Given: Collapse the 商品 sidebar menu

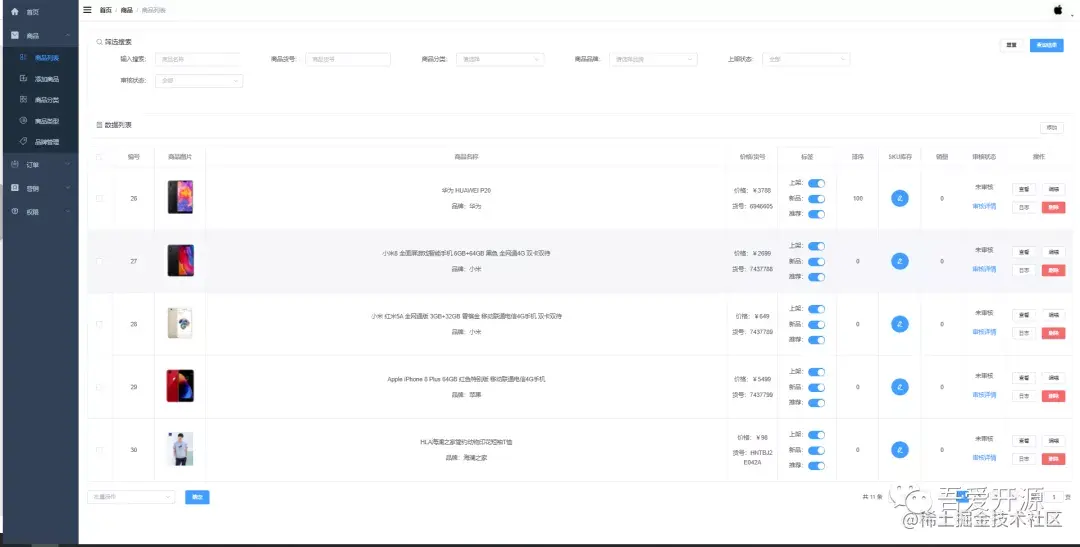Looking at the screenshot, I should coord(39,35).
